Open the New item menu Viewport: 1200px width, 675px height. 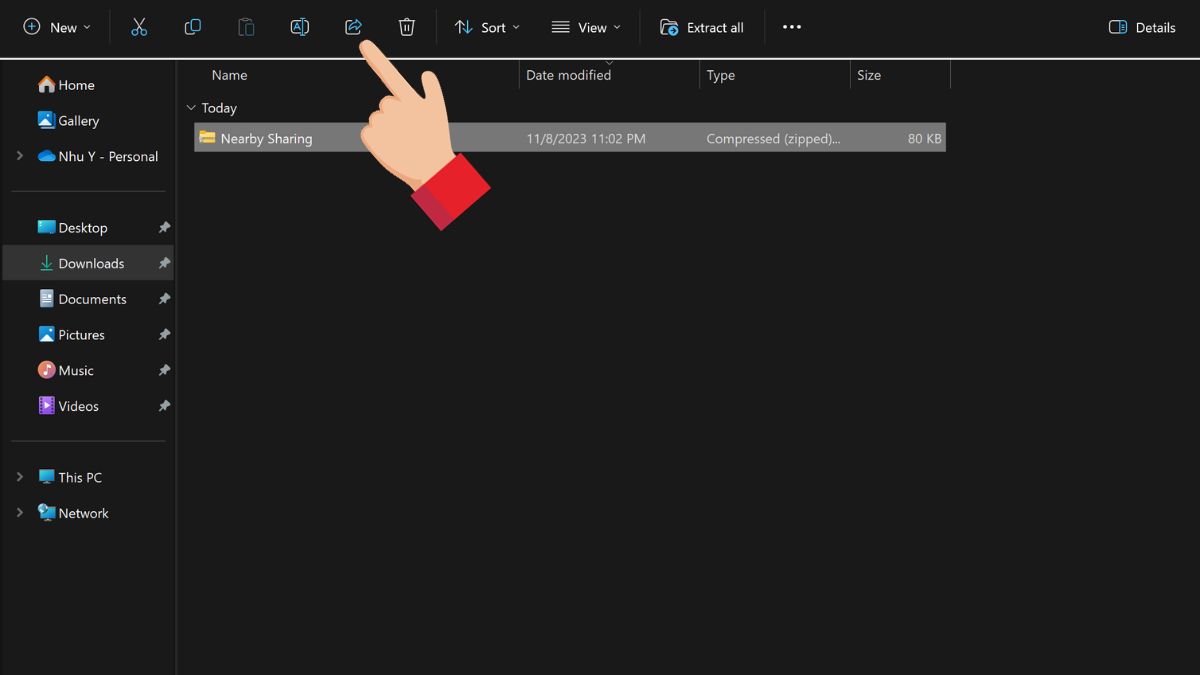(x=57, y=27)
